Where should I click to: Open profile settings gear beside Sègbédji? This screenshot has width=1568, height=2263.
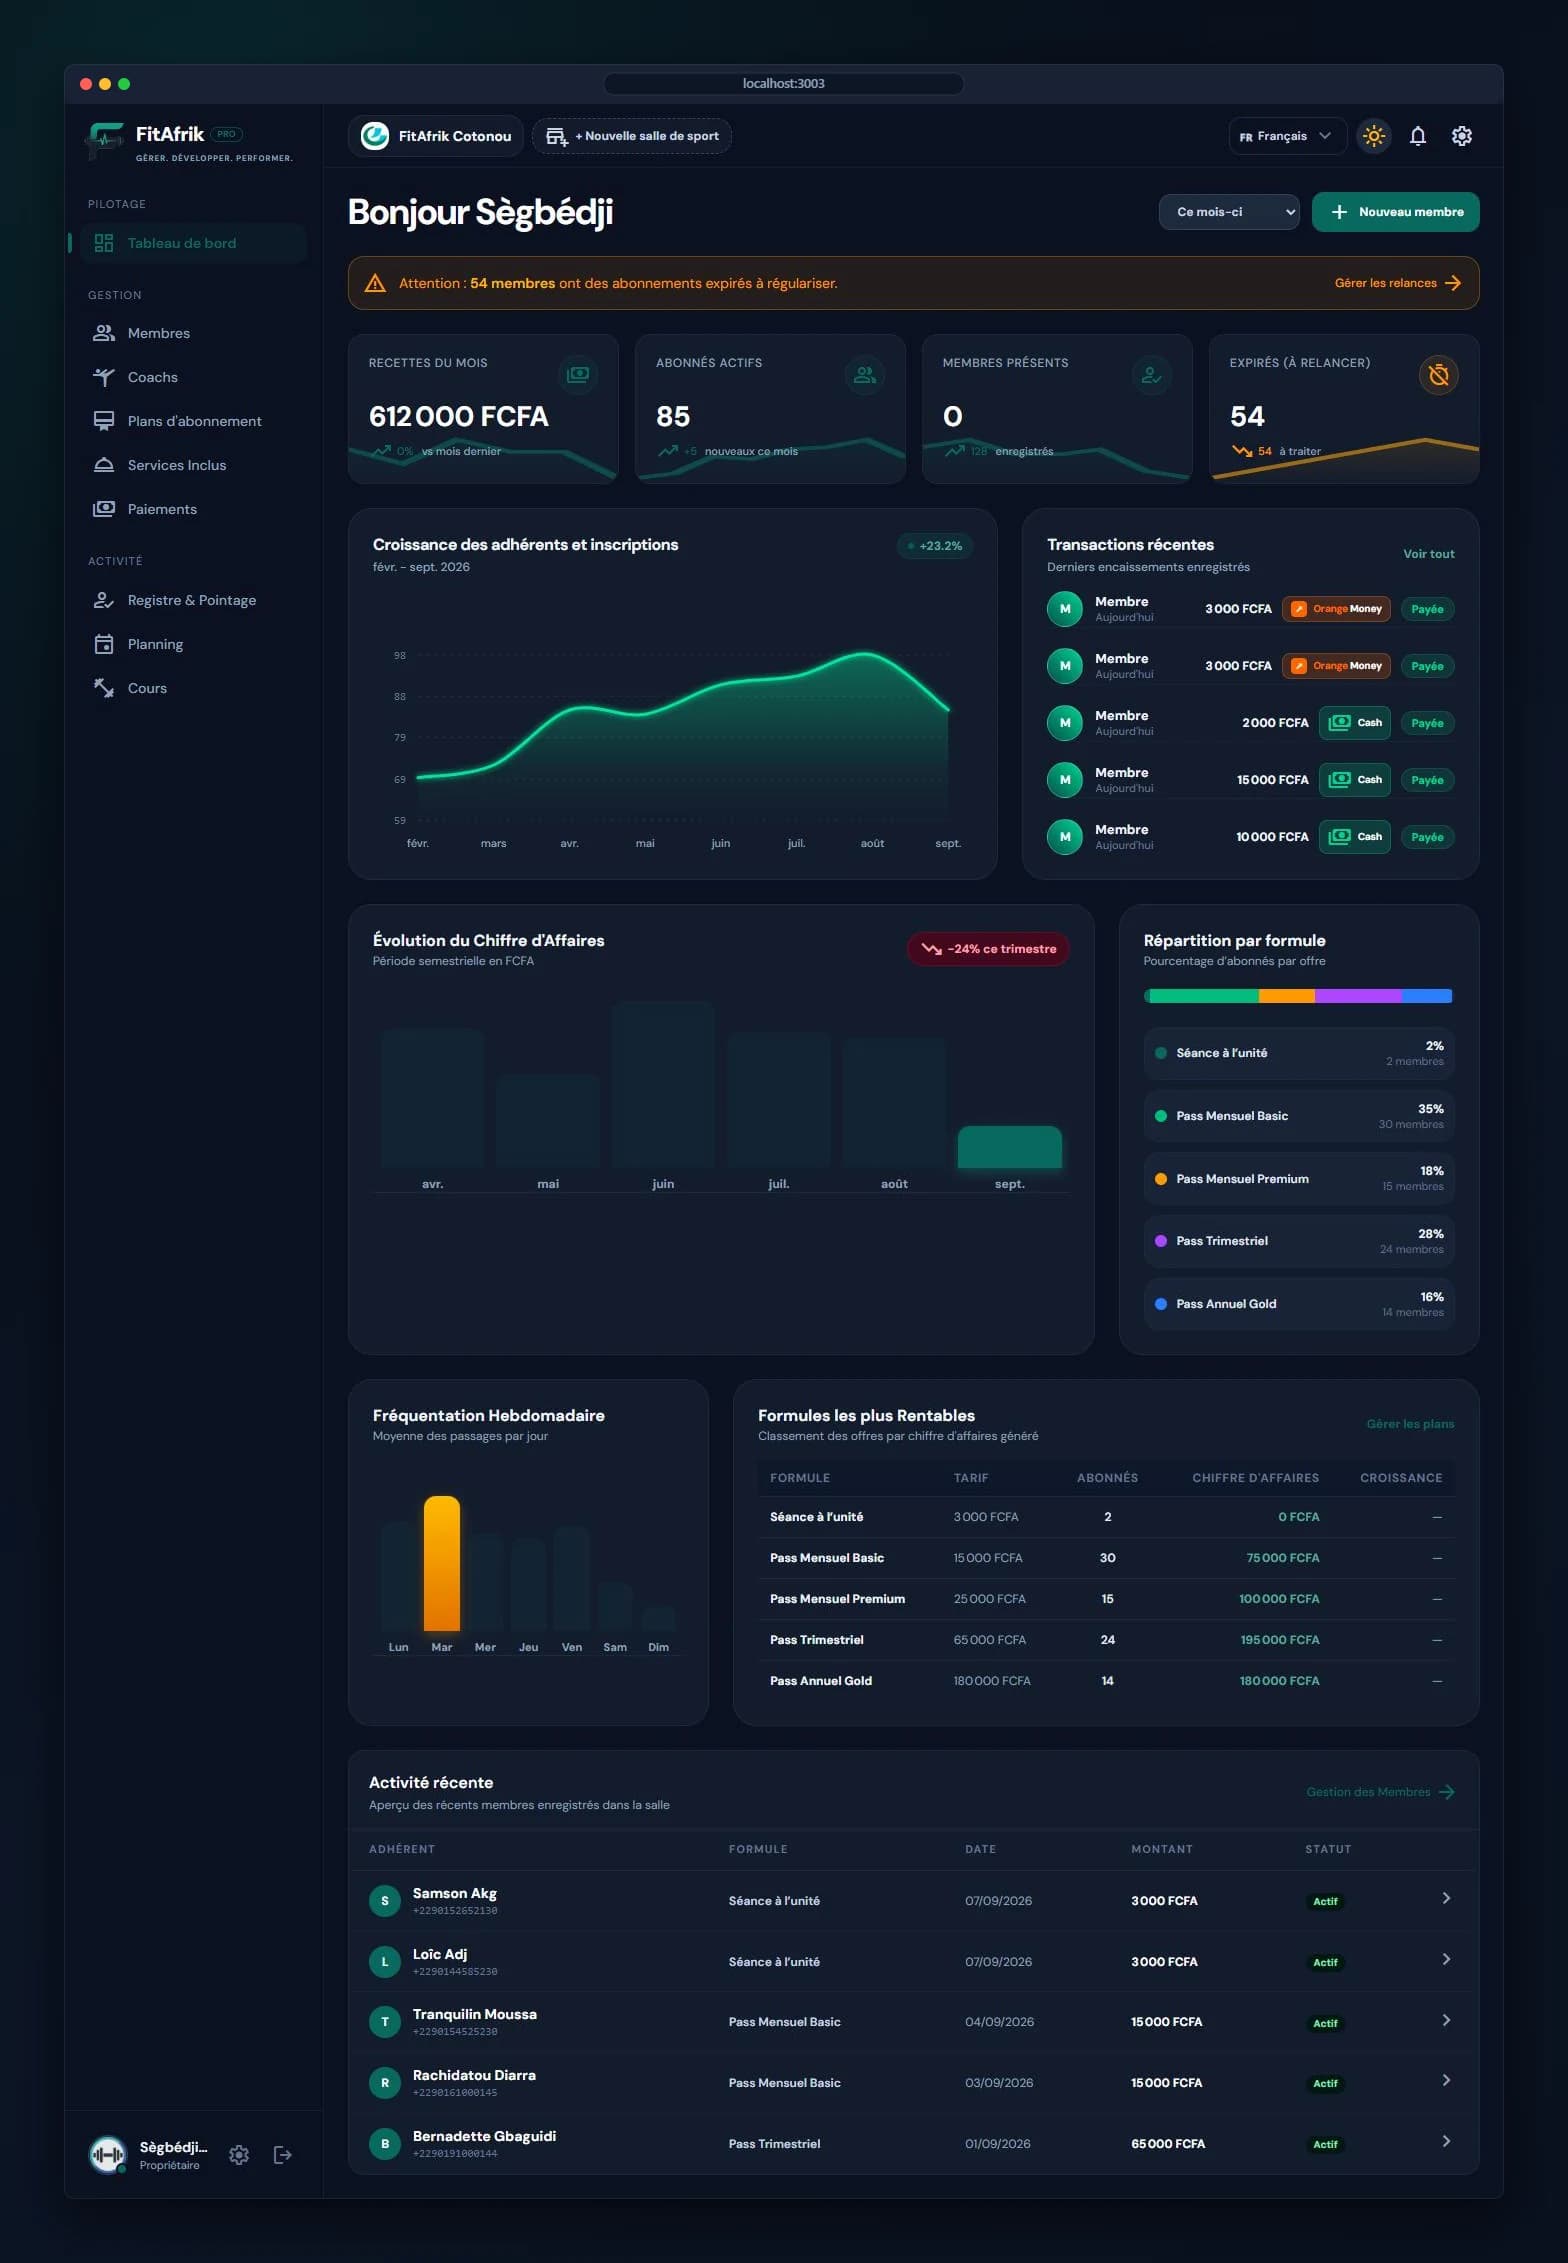tap(239, 2154)
